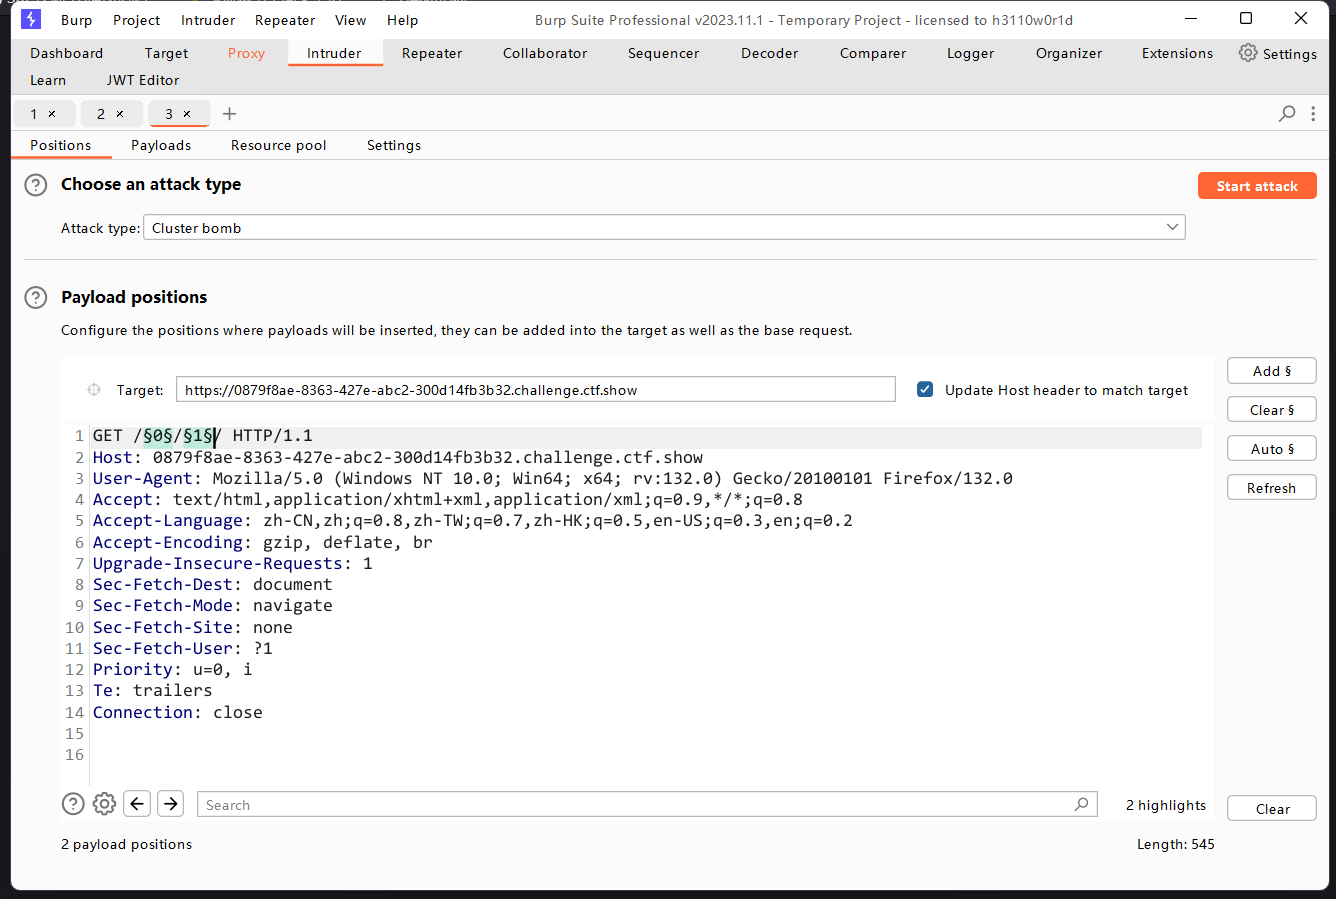Open the three-dot options menu icon
The width and height of the screenshot is (1336, 899).
pos(1313,114)
